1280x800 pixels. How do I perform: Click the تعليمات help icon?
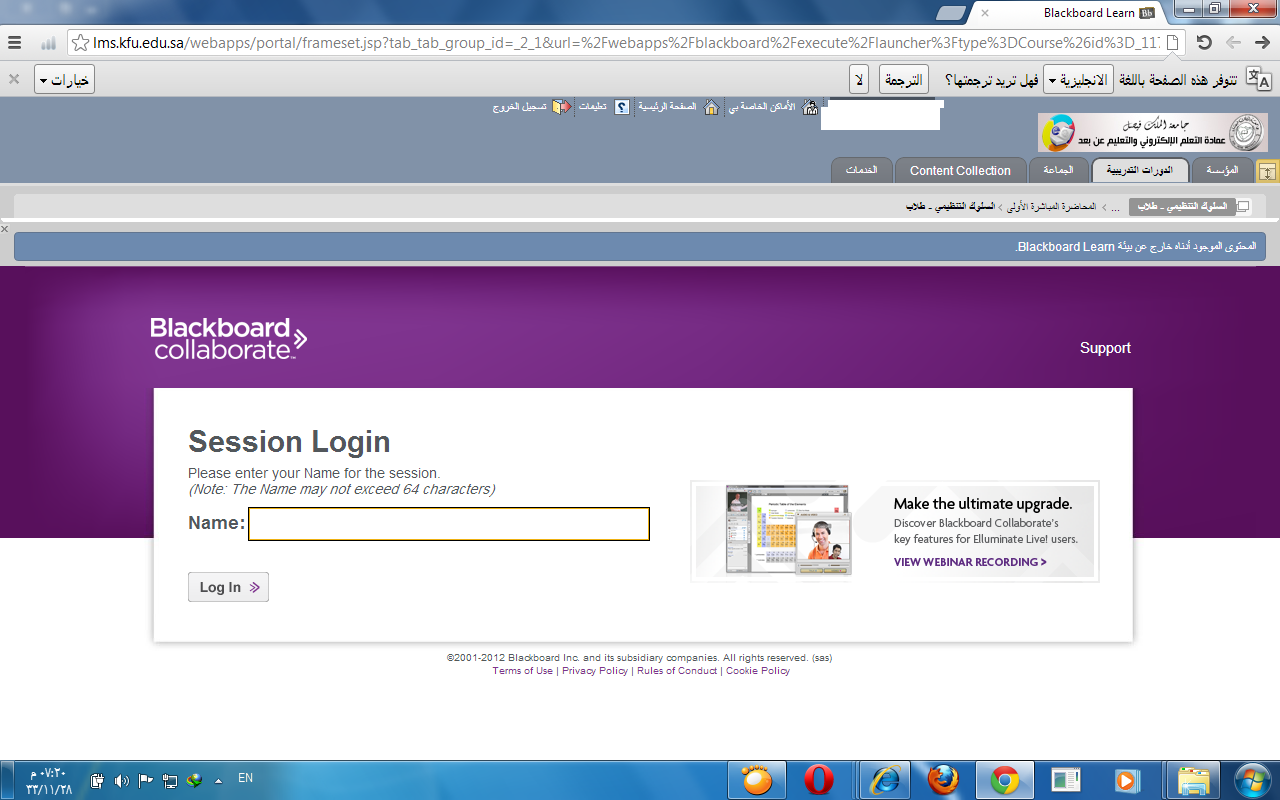pos(622,106)
